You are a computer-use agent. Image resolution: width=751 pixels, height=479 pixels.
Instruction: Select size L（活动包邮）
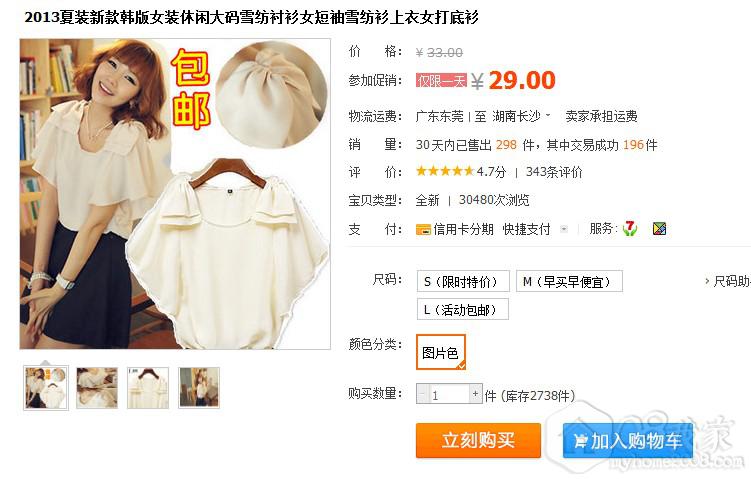[x=463, y=309]
